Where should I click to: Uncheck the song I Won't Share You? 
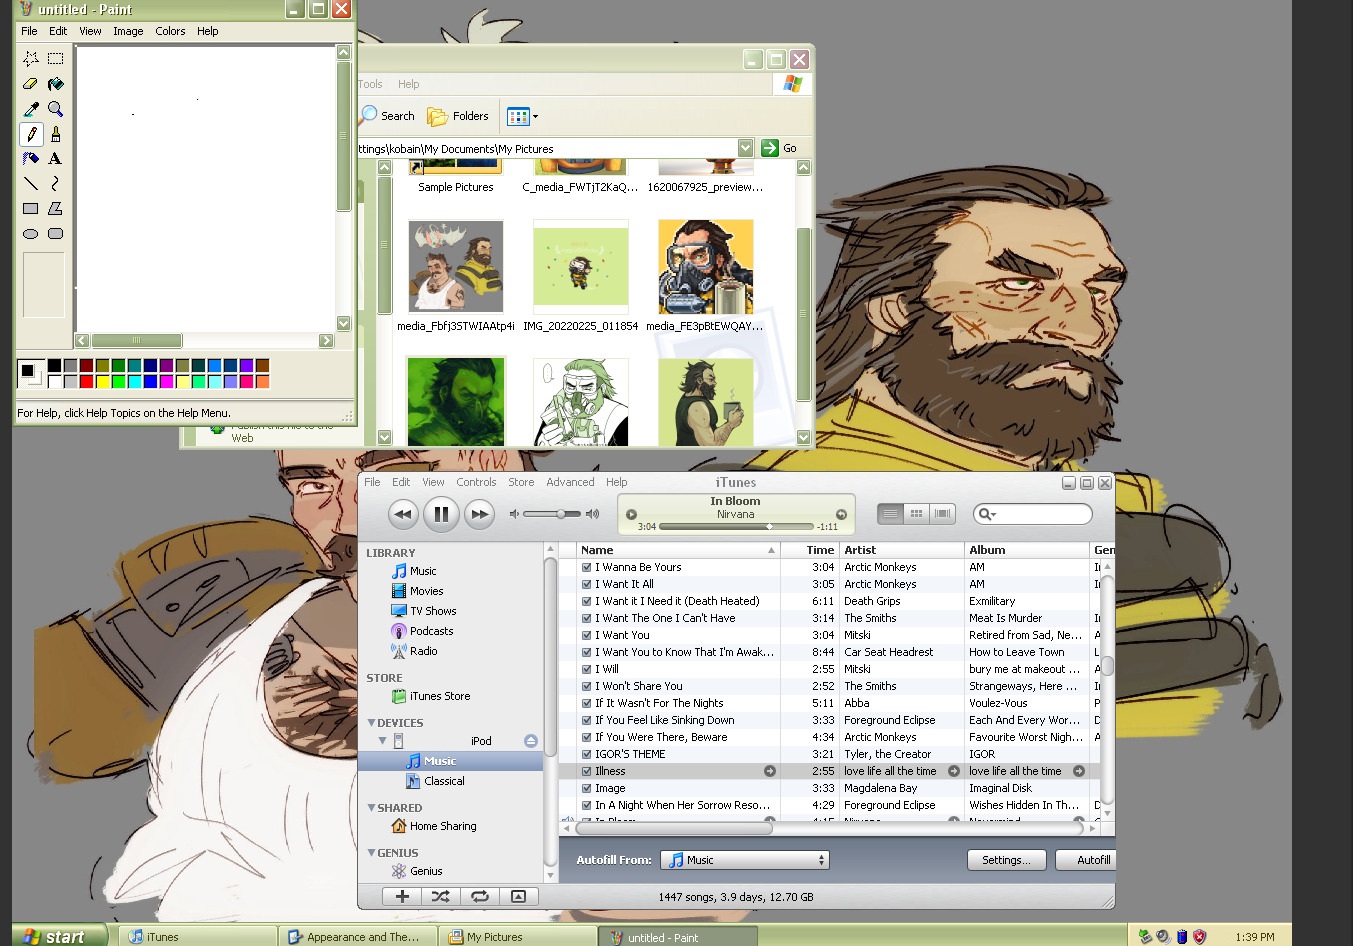(587, 686)
